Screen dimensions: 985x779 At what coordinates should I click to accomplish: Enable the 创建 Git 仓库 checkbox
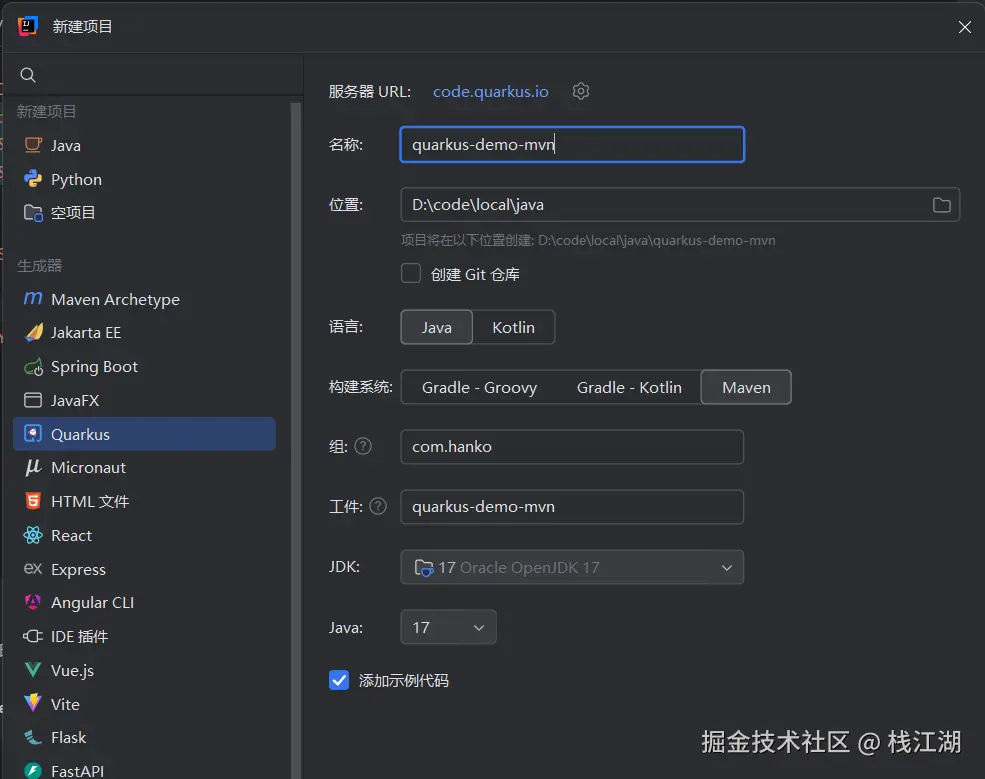tap(411, 273)
